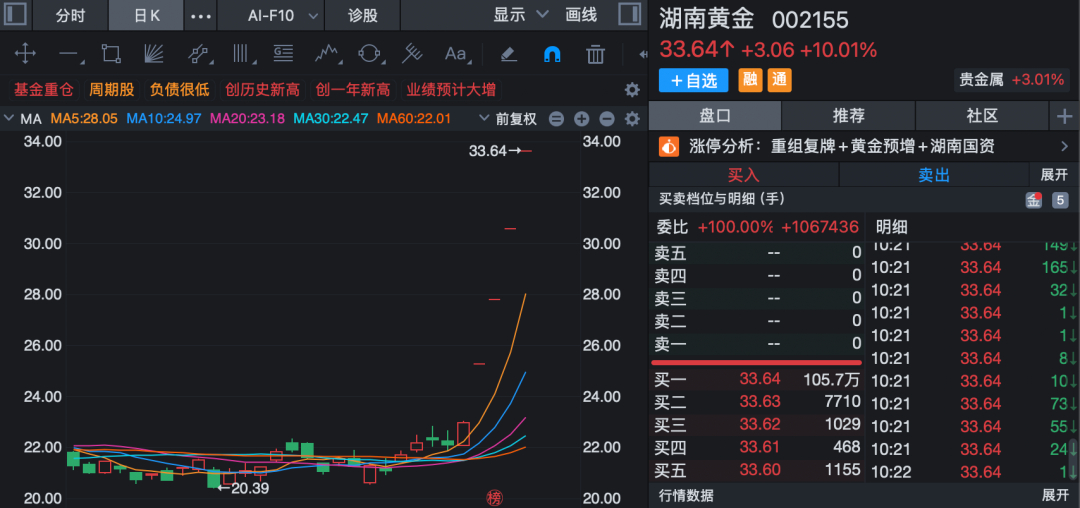Select the move/pan crosshair drawing tool
The image size is (1080, 508).
coord(25,54)
